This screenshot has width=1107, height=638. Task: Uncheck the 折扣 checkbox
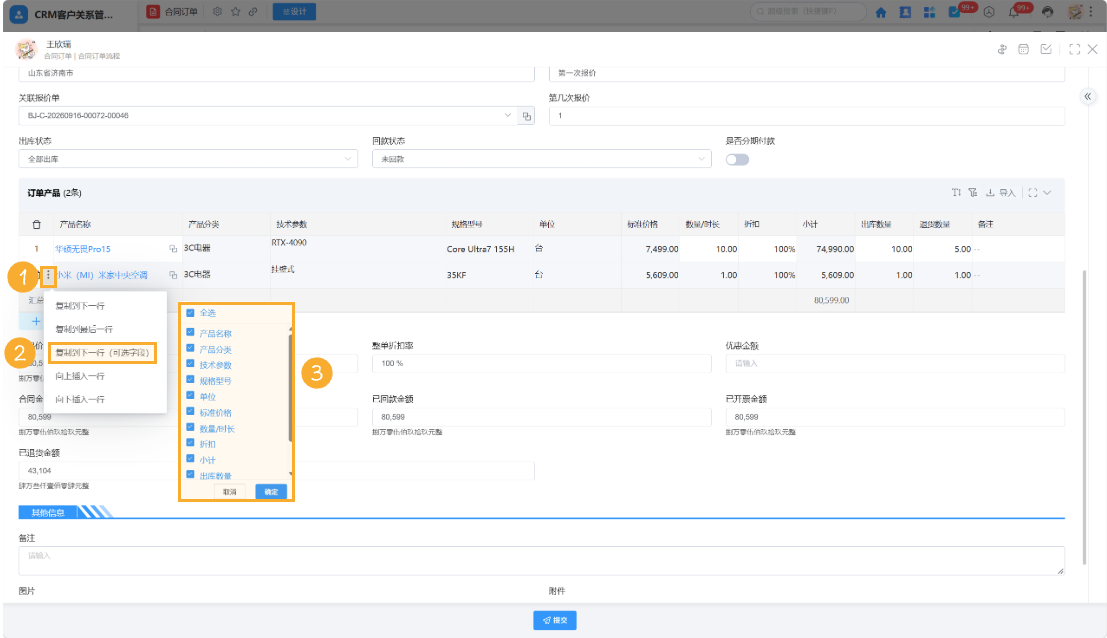pyautogui.click(x=190, y=443)
